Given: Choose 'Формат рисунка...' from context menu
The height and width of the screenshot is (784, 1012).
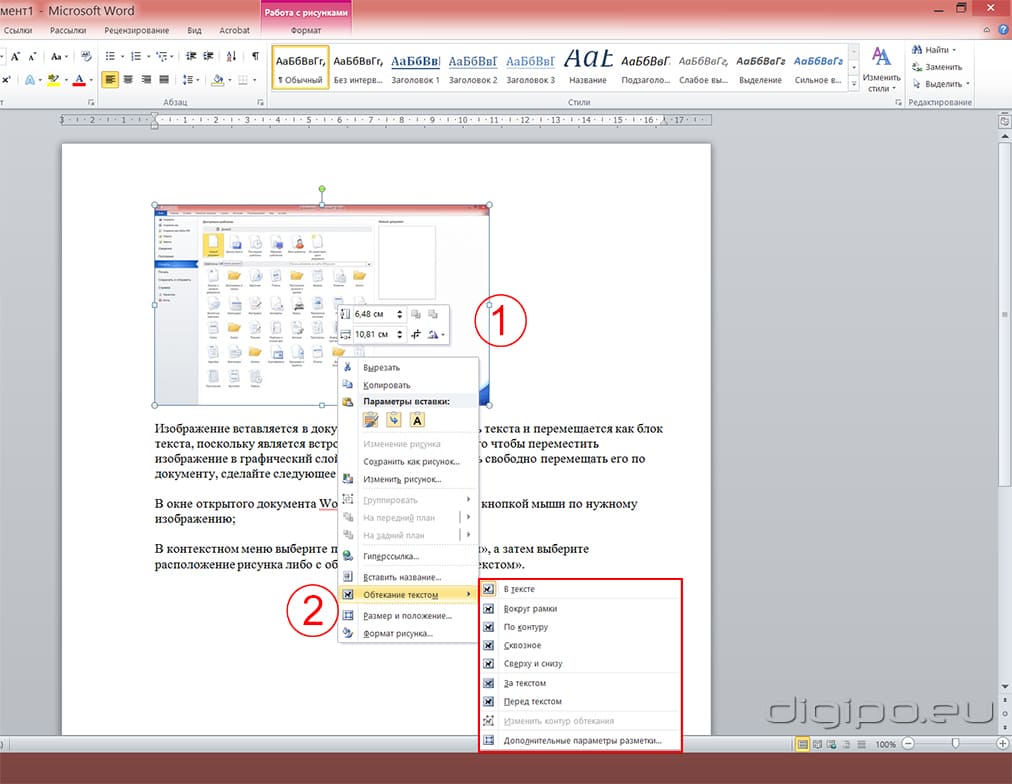Looking at the screenshot, I should [x=397, y=633].
